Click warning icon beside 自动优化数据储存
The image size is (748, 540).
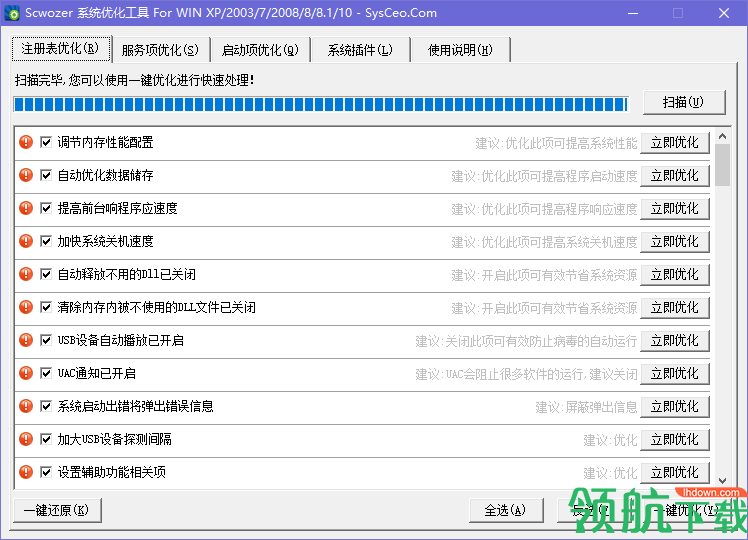(26, 175)
